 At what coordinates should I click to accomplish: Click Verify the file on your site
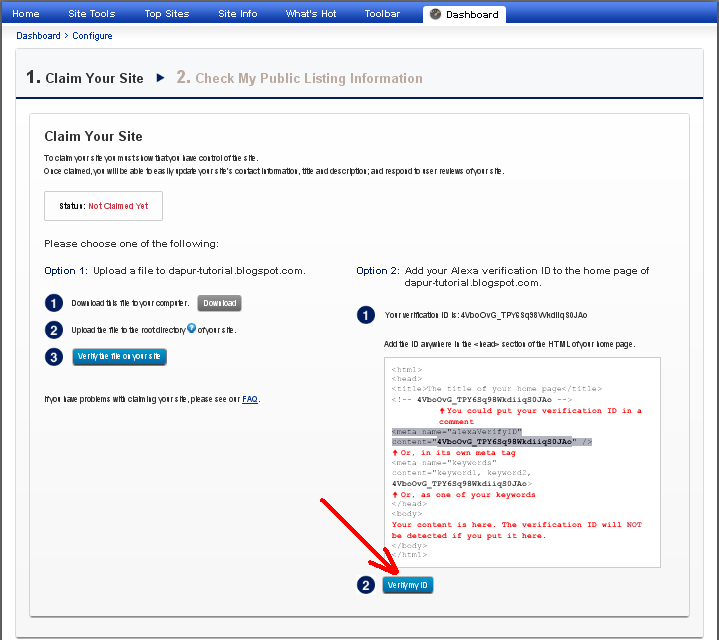click(x=119, y=356)
